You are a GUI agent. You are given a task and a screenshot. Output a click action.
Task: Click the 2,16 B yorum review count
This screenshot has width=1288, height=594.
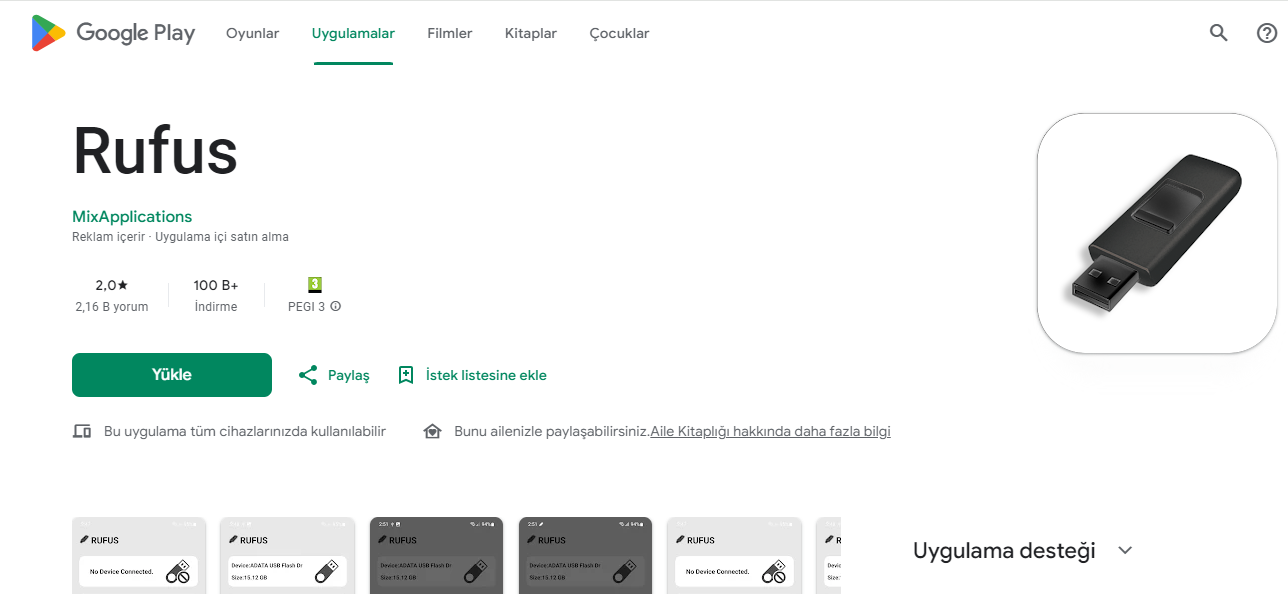click(112, 307)
